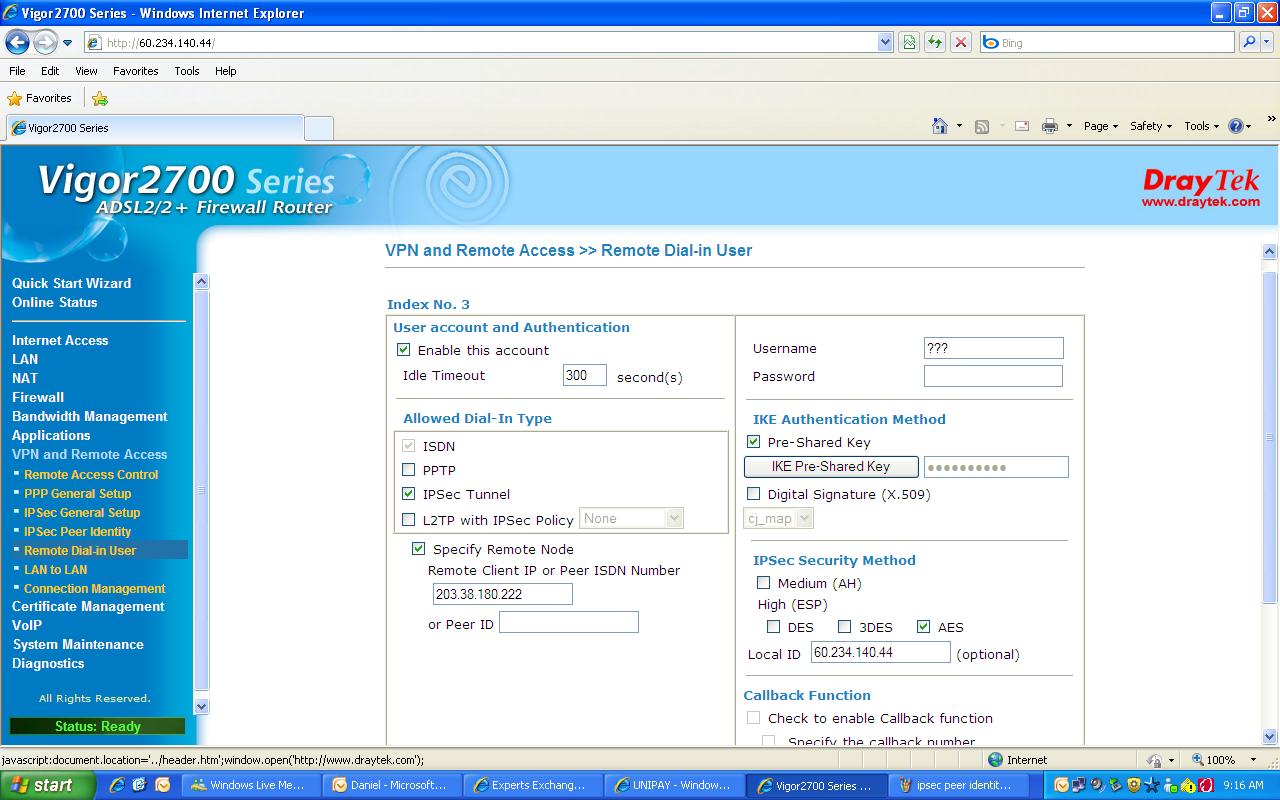Image resolution: width=1280 pixels, height=800 pixels.
Task: Click the new tab button
Action: point(318,128)
